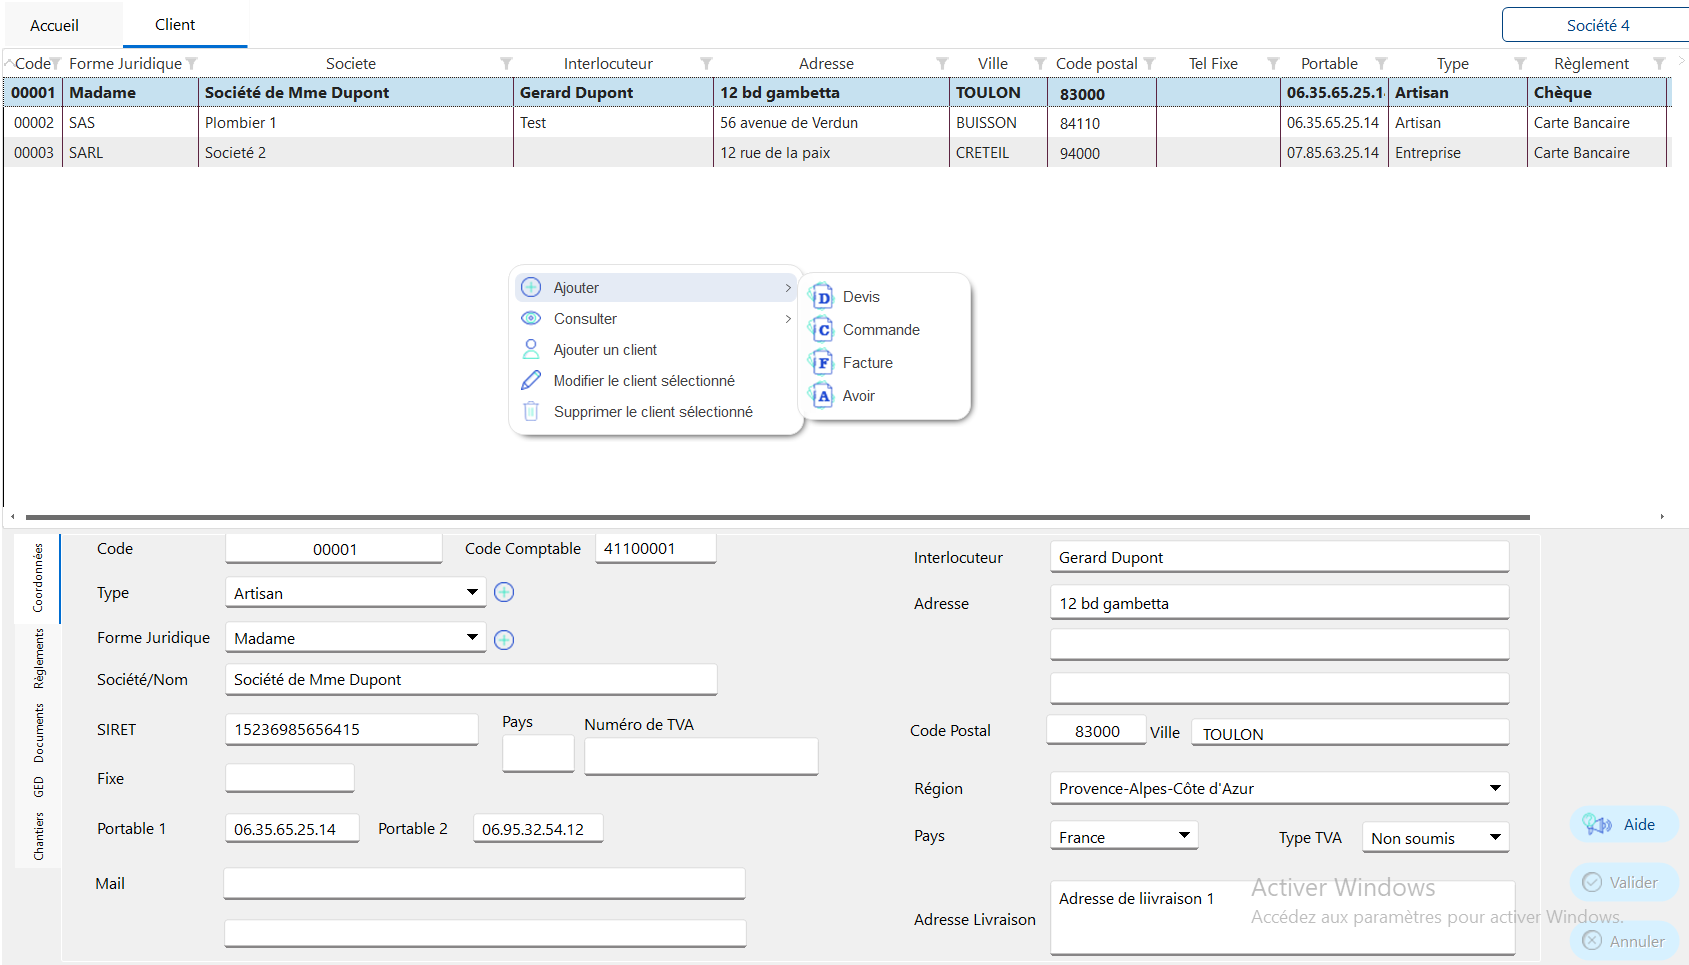The width and height of the screenshot is (1689, 965).
Task: Sort by the Societe column header
Action: (x=350, y=63)
